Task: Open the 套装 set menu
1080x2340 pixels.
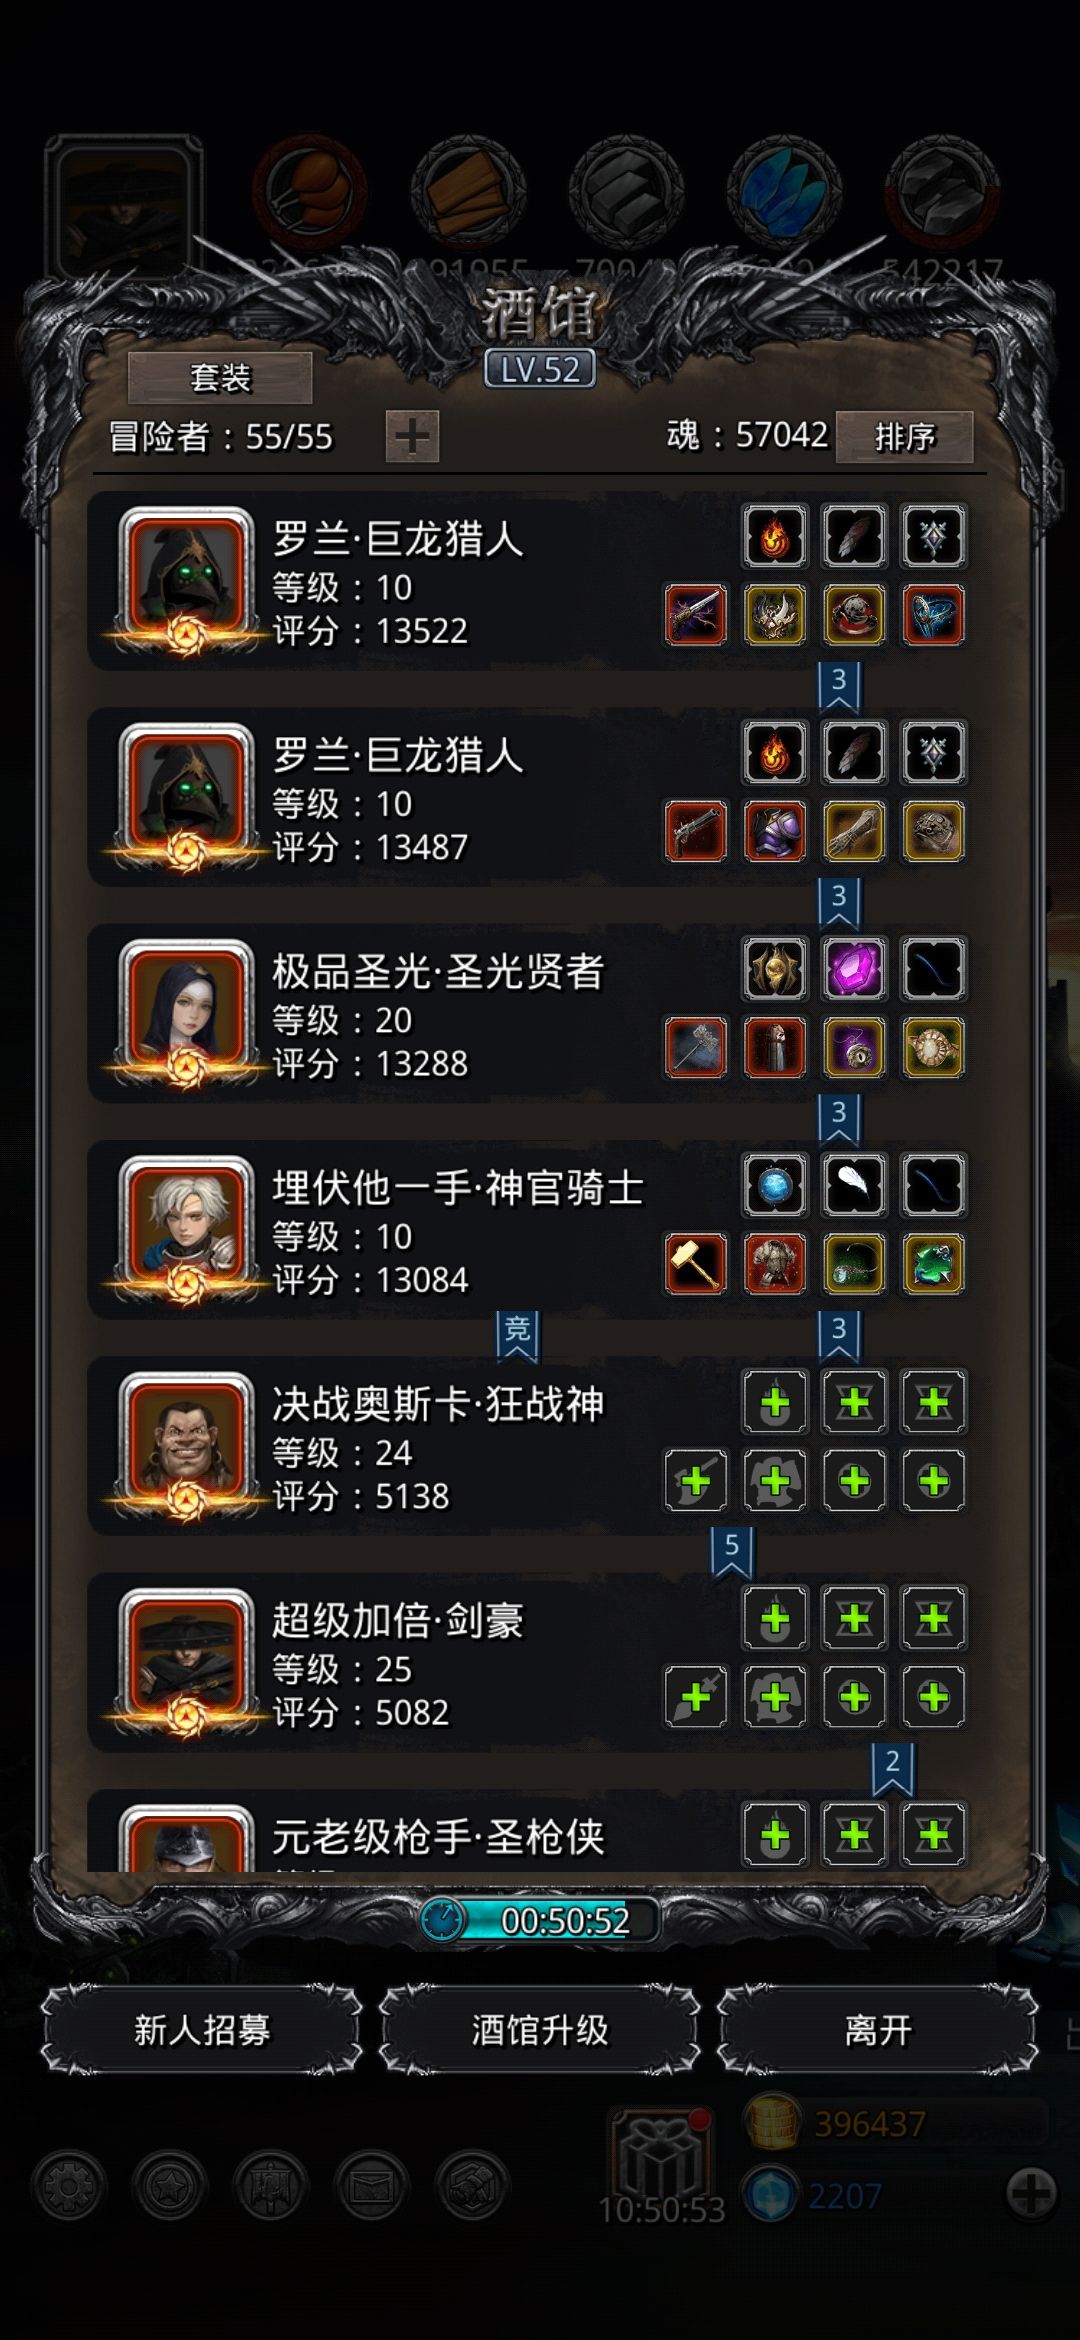Action: (220, 377)
